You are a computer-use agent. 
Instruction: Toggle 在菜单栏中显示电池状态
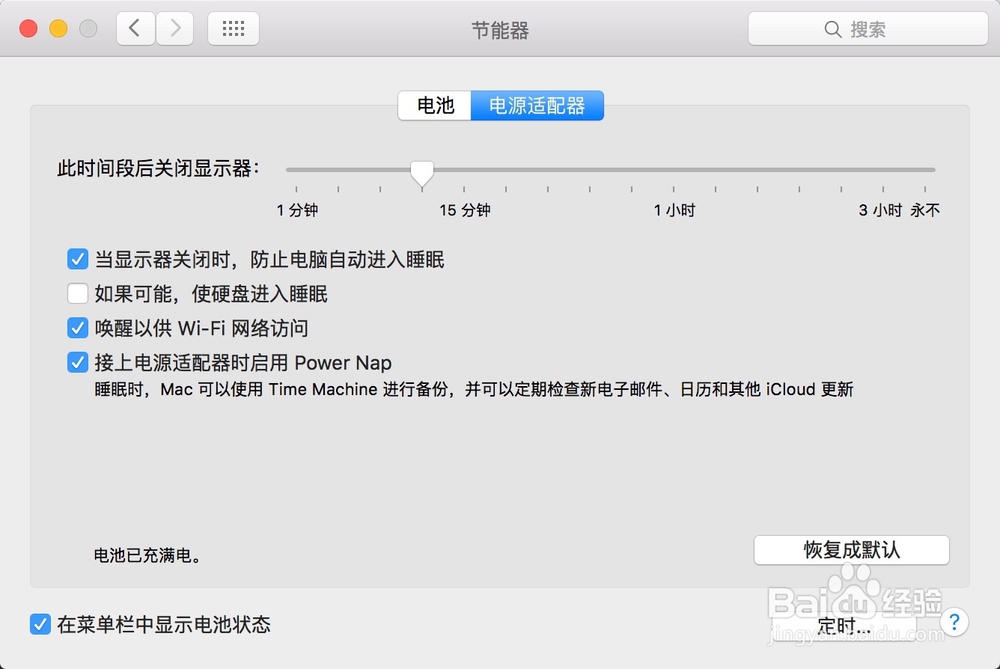pyautogui.click(x=40, y=624)
